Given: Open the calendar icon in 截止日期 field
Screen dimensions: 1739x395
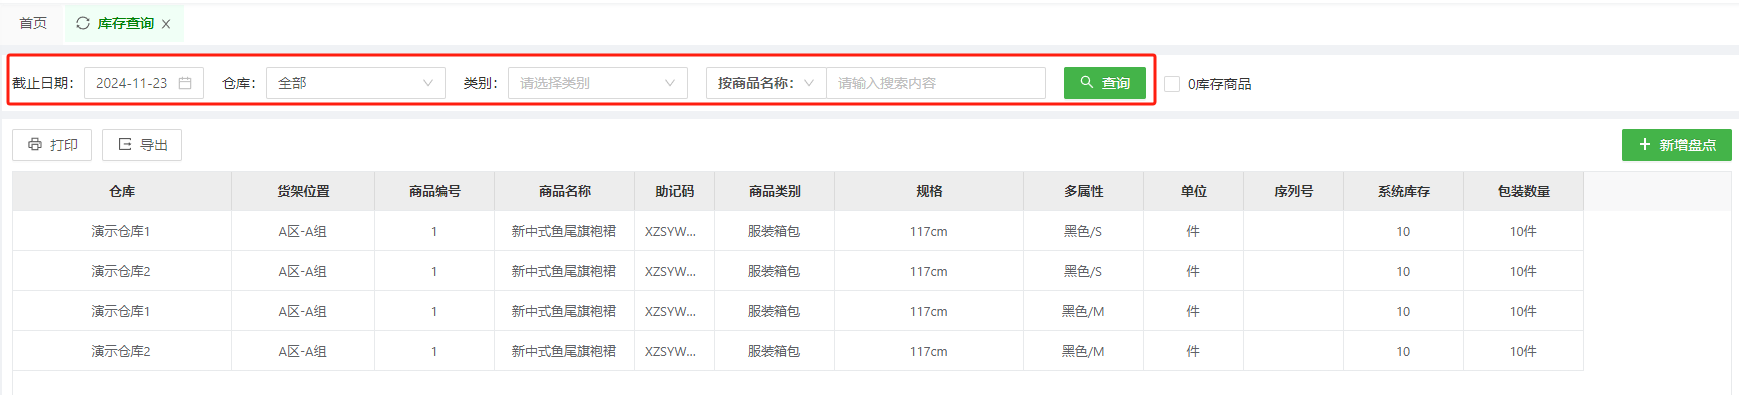Looking at the screenshot, I should pyautogui.click(x=185, y=83).
